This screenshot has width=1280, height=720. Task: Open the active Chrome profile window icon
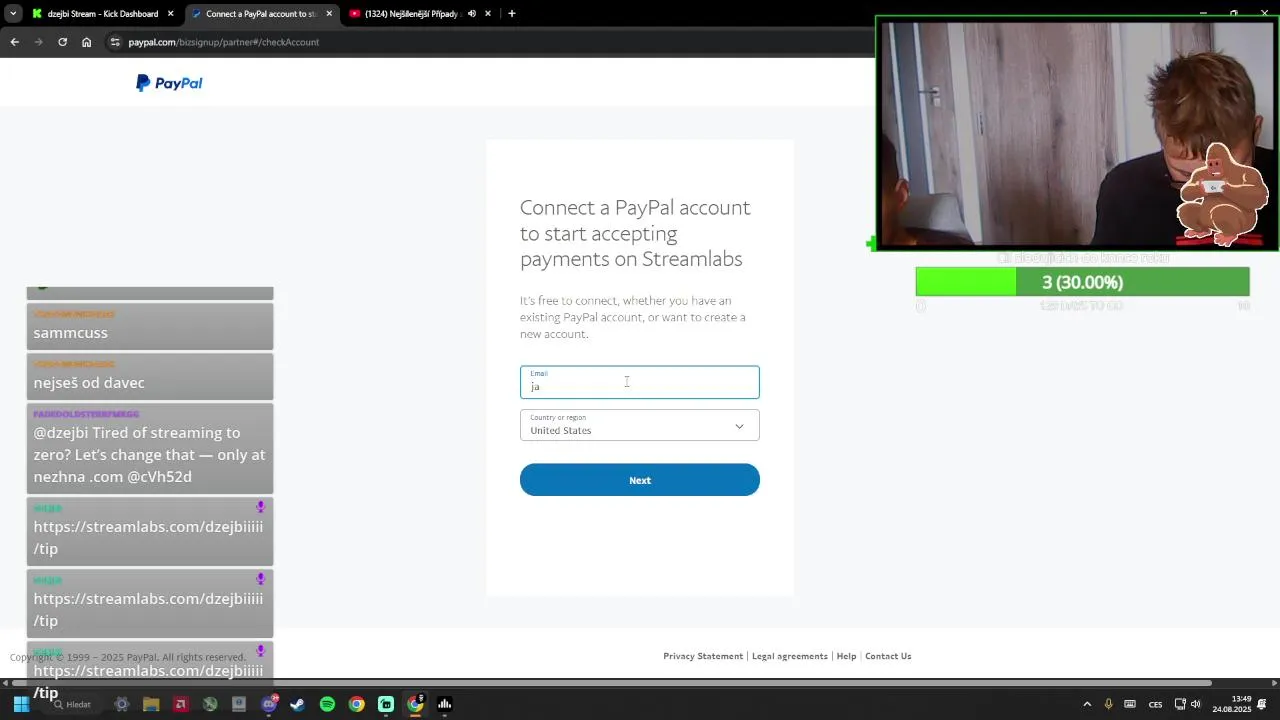tap(415, 704)
